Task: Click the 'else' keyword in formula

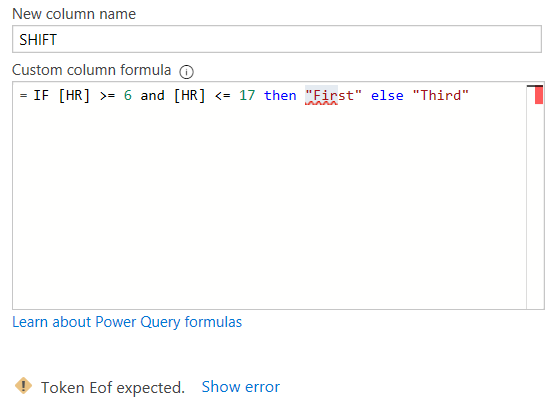Action: [387, 95]
